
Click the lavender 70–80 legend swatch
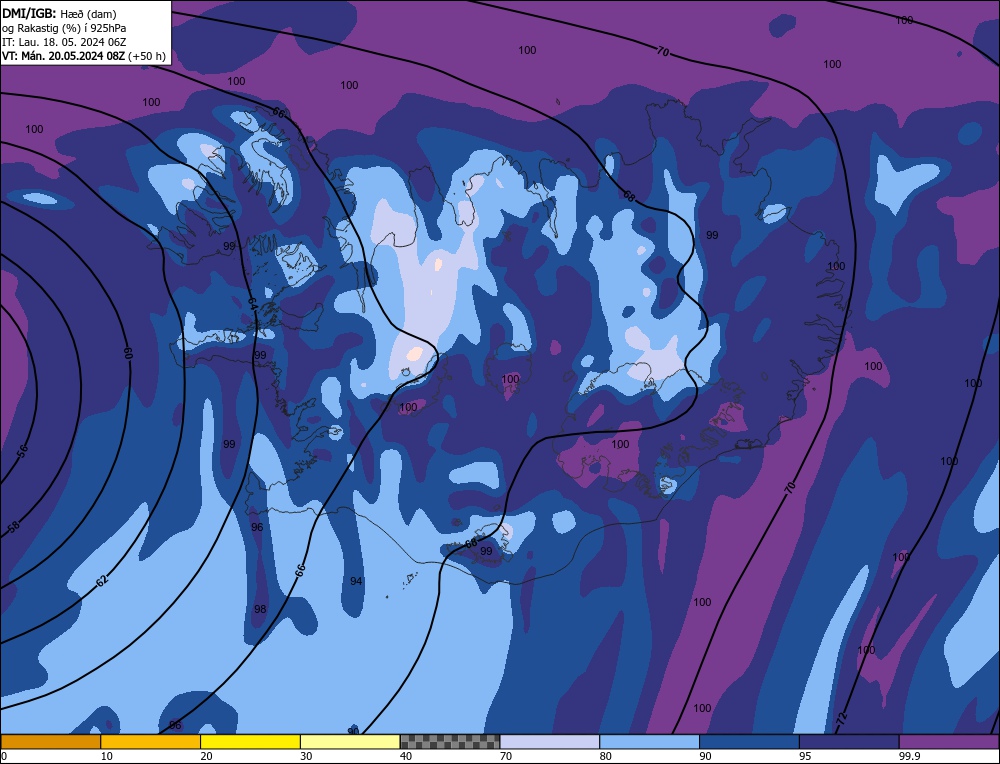[x=550, y=742]
